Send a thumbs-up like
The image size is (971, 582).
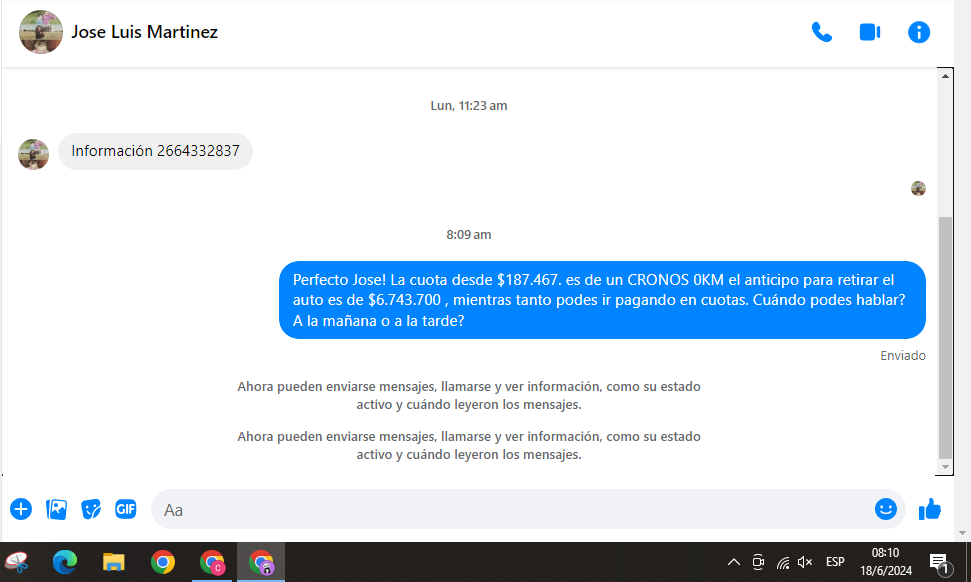(930, 509)
